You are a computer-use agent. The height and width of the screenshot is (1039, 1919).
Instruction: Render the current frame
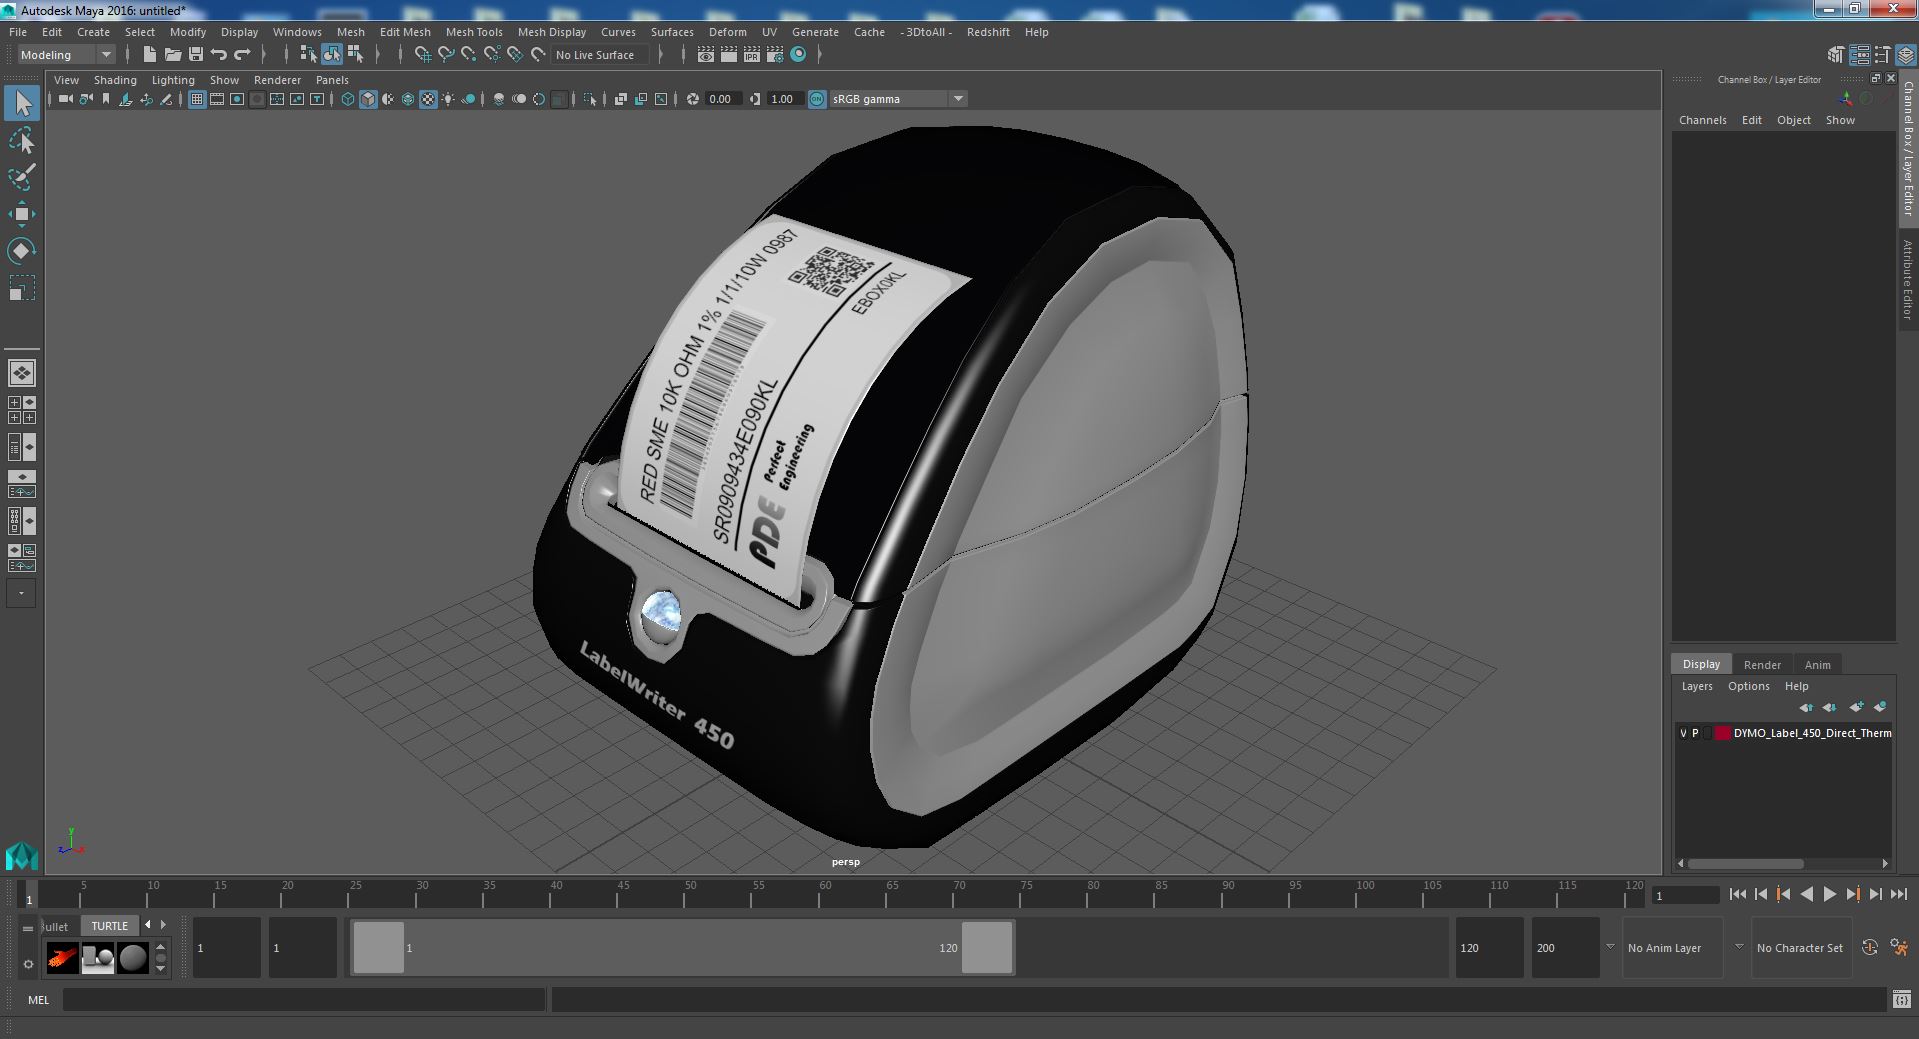pos(729,55)
